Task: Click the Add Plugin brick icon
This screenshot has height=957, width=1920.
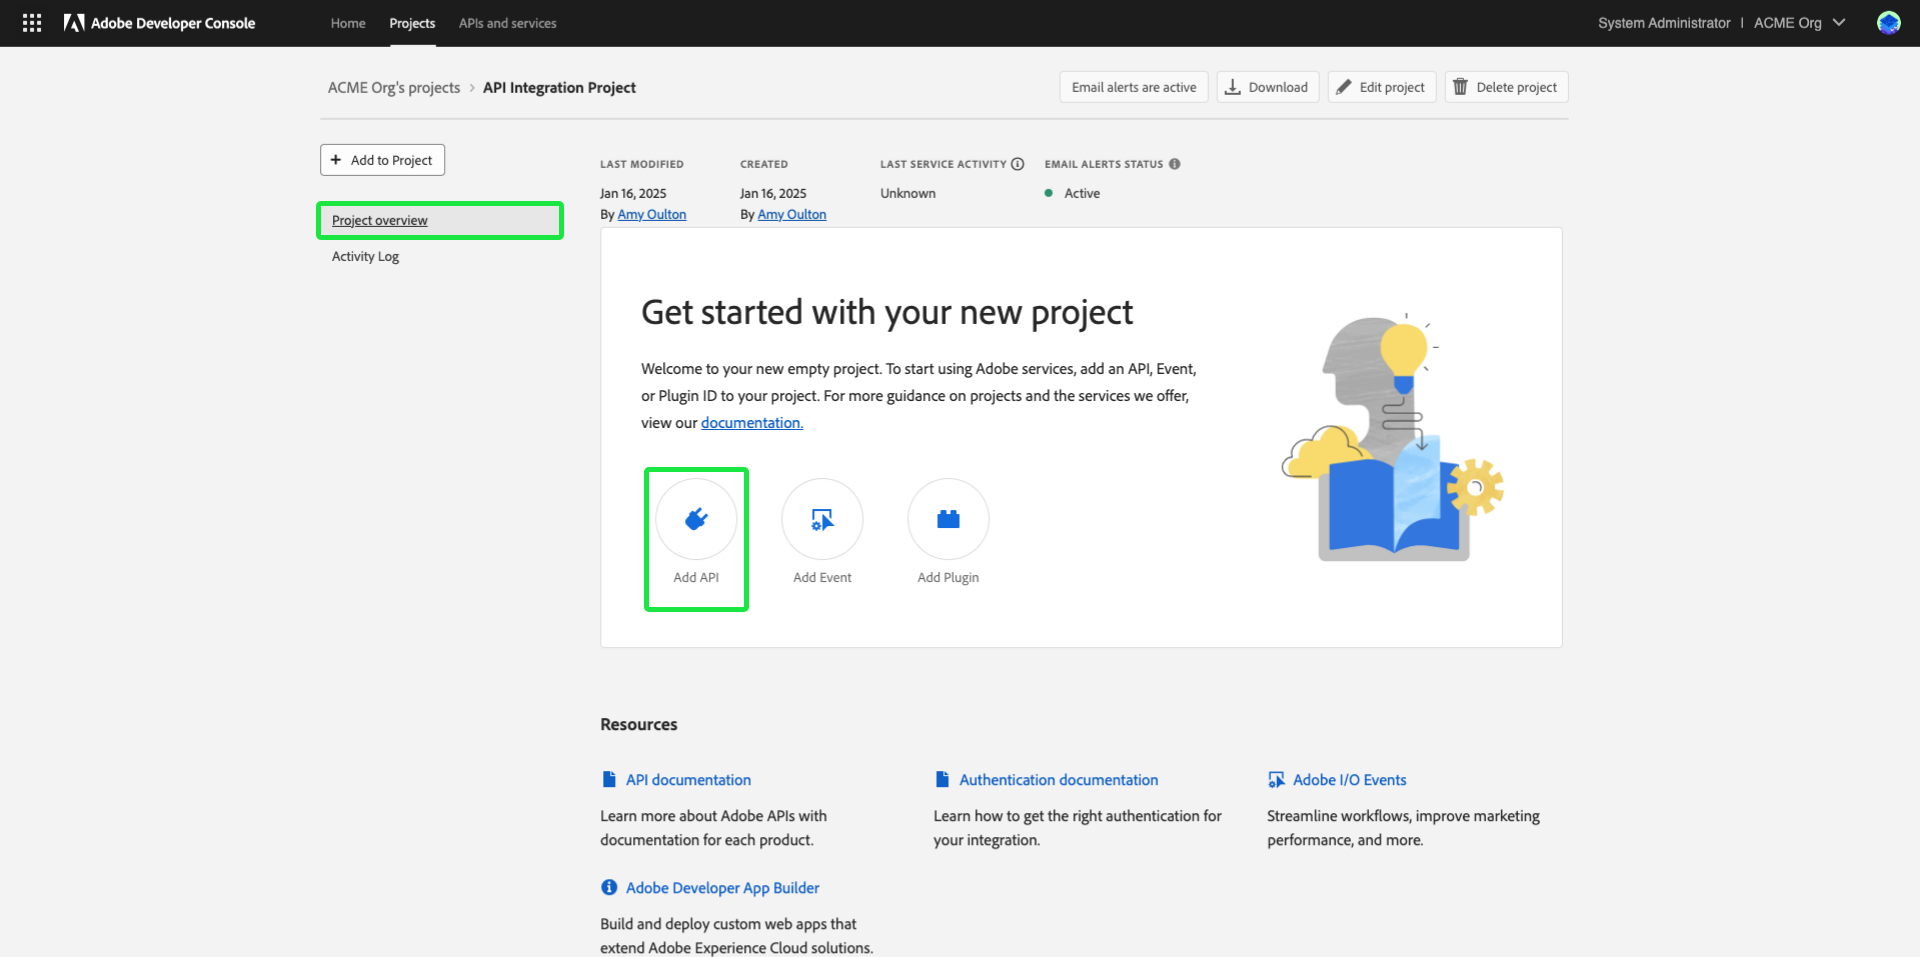Action: click(948, 519)
